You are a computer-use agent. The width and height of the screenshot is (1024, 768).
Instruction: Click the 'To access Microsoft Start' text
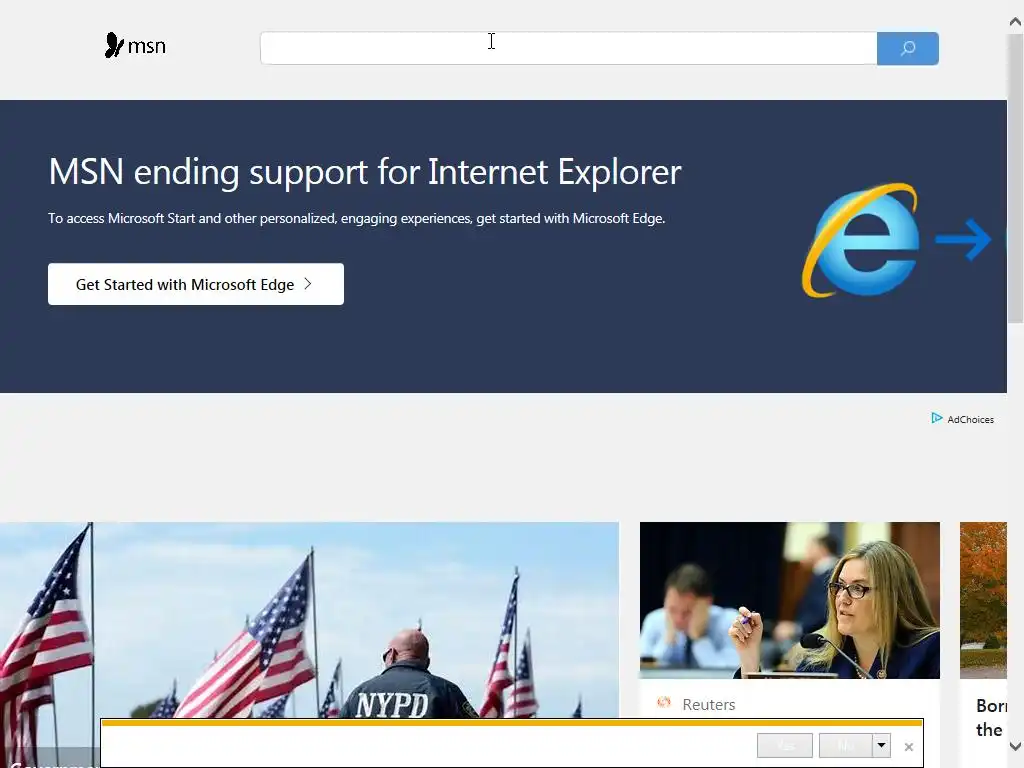click(x=357, y=218)
